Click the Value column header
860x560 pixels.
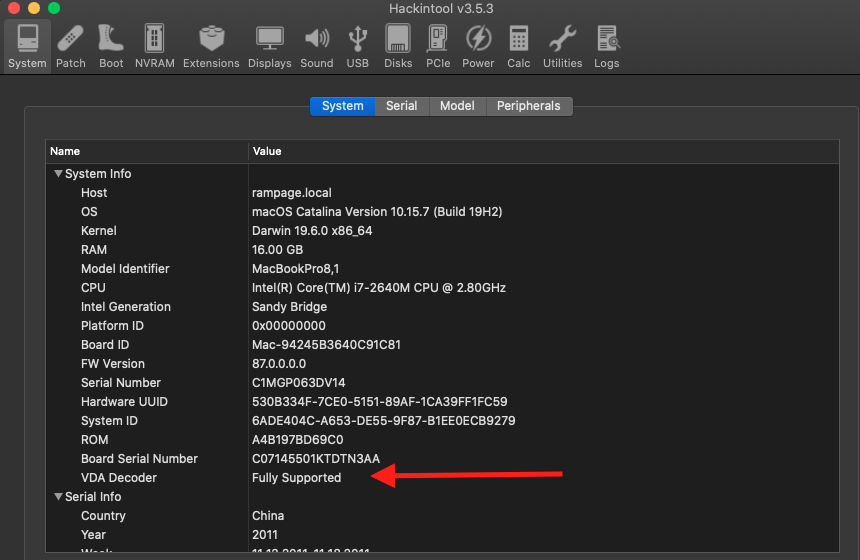tap(544, 151)
